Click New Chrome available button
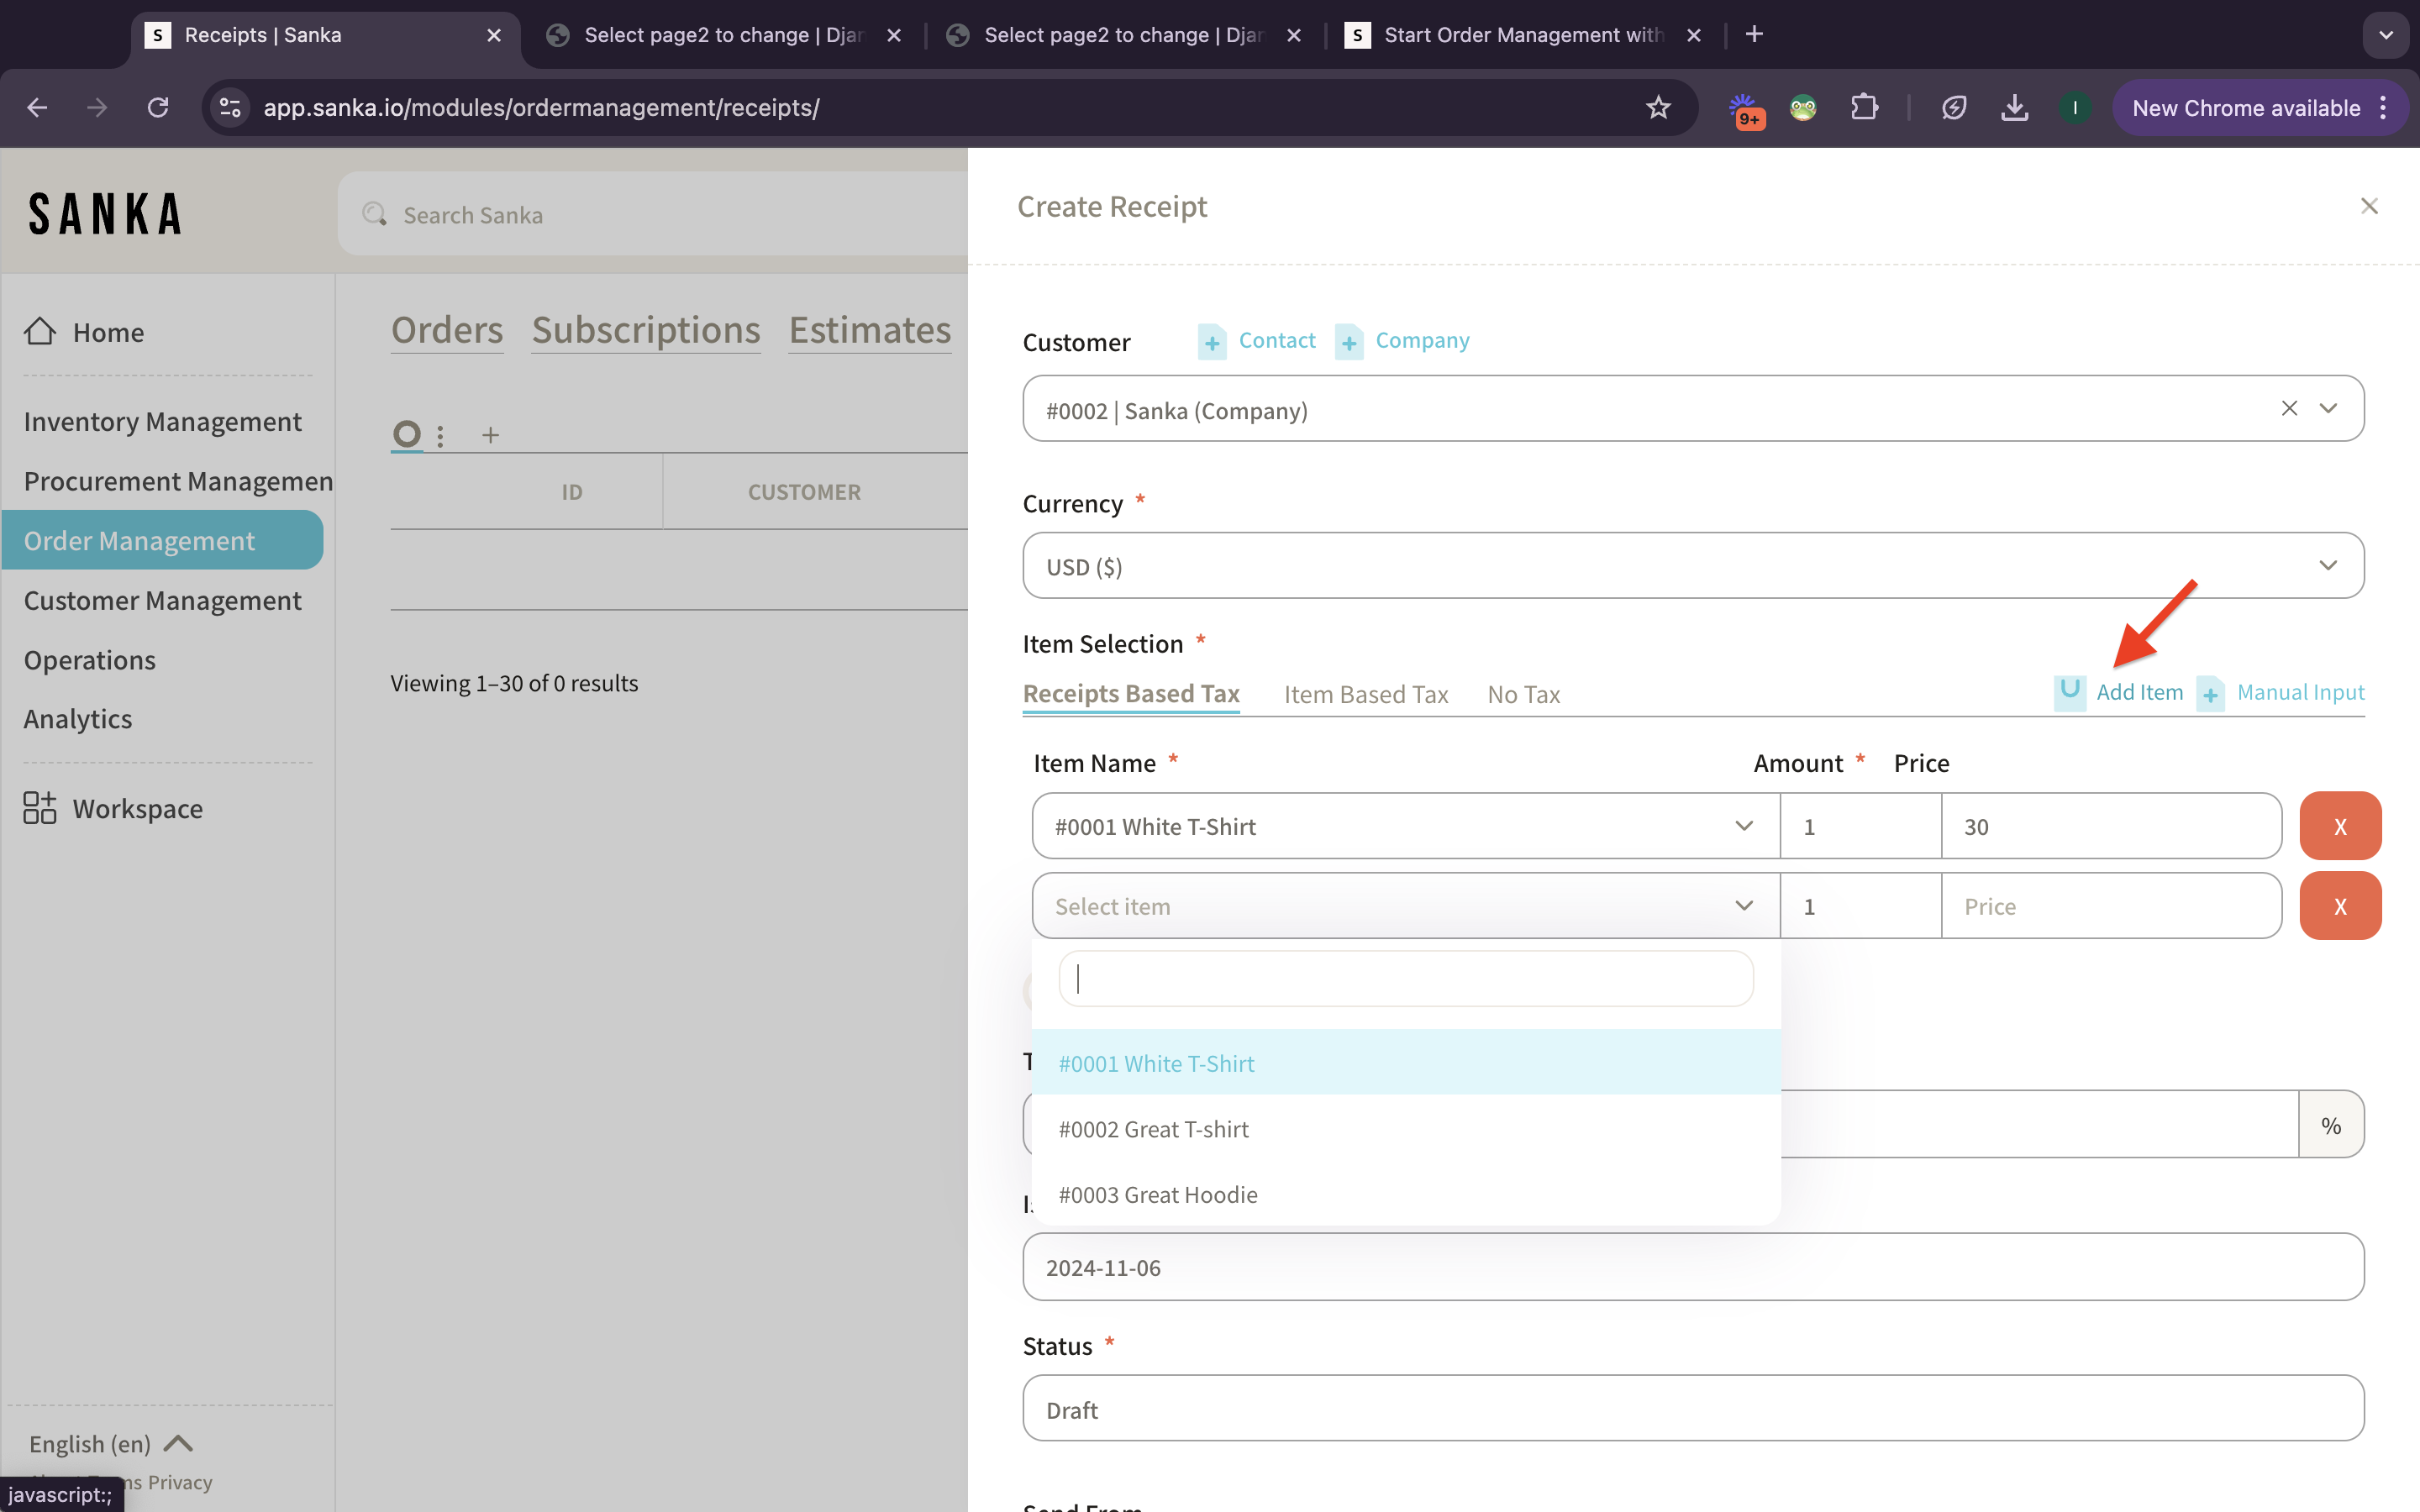This screenshot has height=1512, width=2420. coord(2260,107)
